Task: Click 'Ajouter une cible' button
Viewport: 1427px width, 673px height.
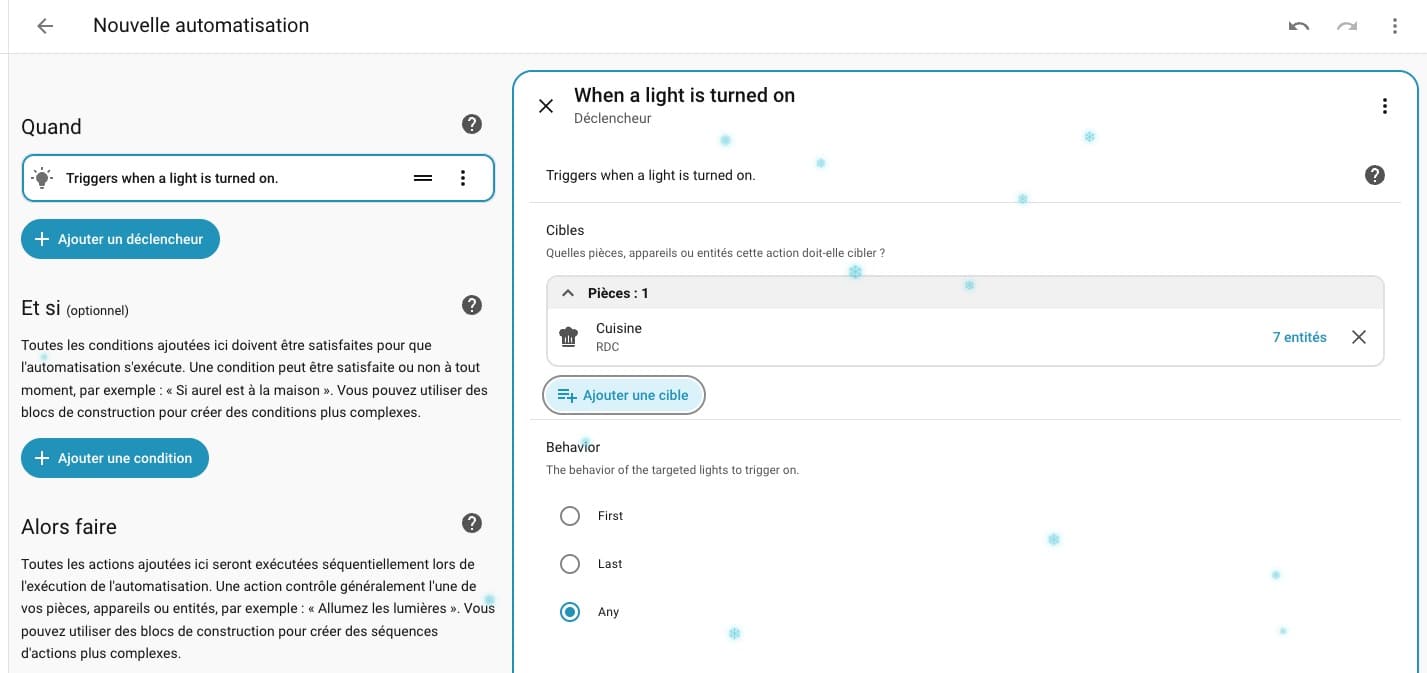Action: [624, 395]
